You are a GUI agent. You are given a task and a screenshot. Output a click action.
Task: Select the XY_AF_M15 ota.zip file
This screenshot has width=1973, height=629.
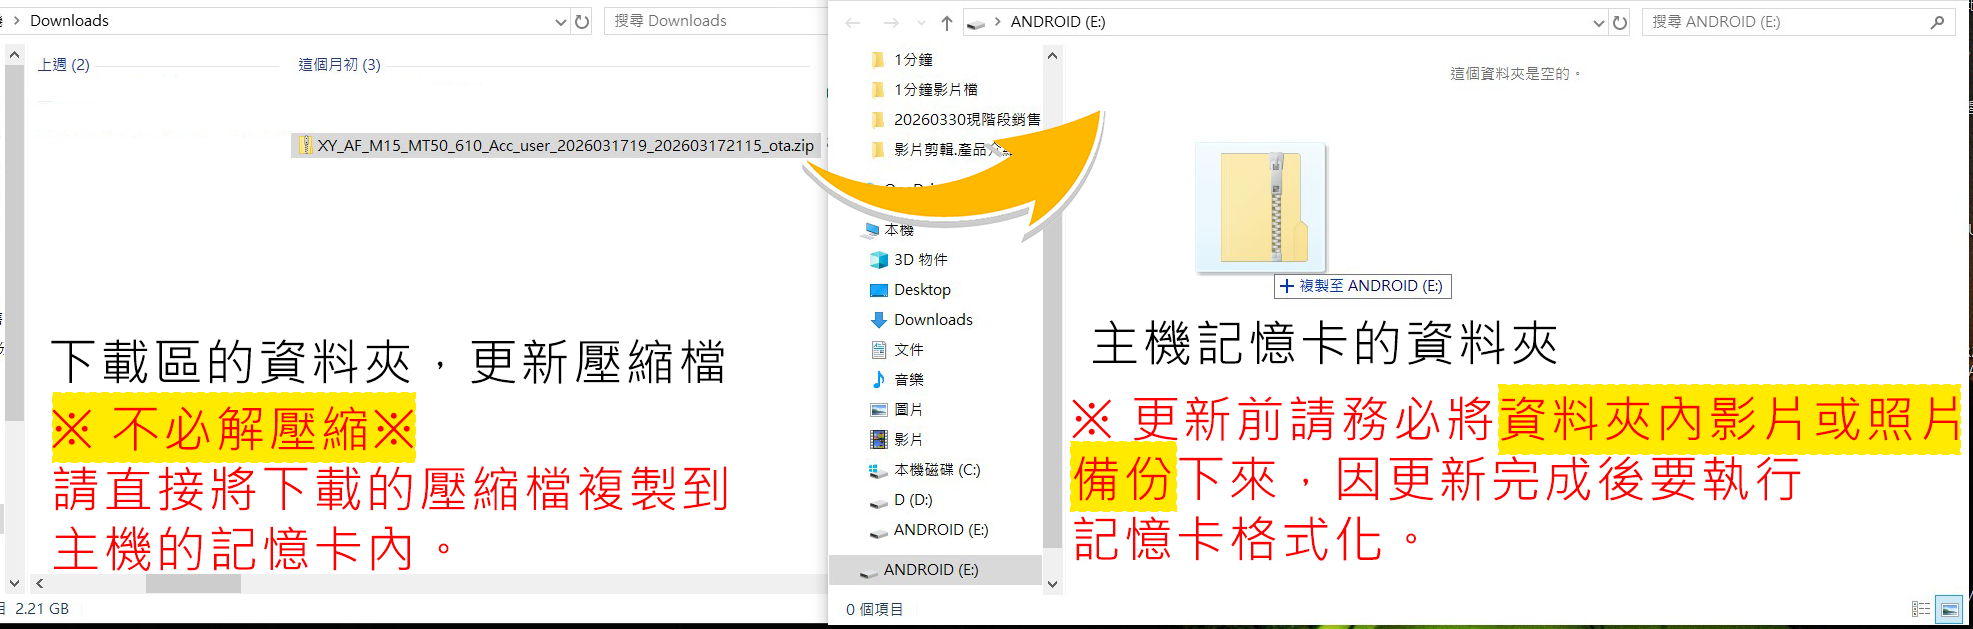564,146
